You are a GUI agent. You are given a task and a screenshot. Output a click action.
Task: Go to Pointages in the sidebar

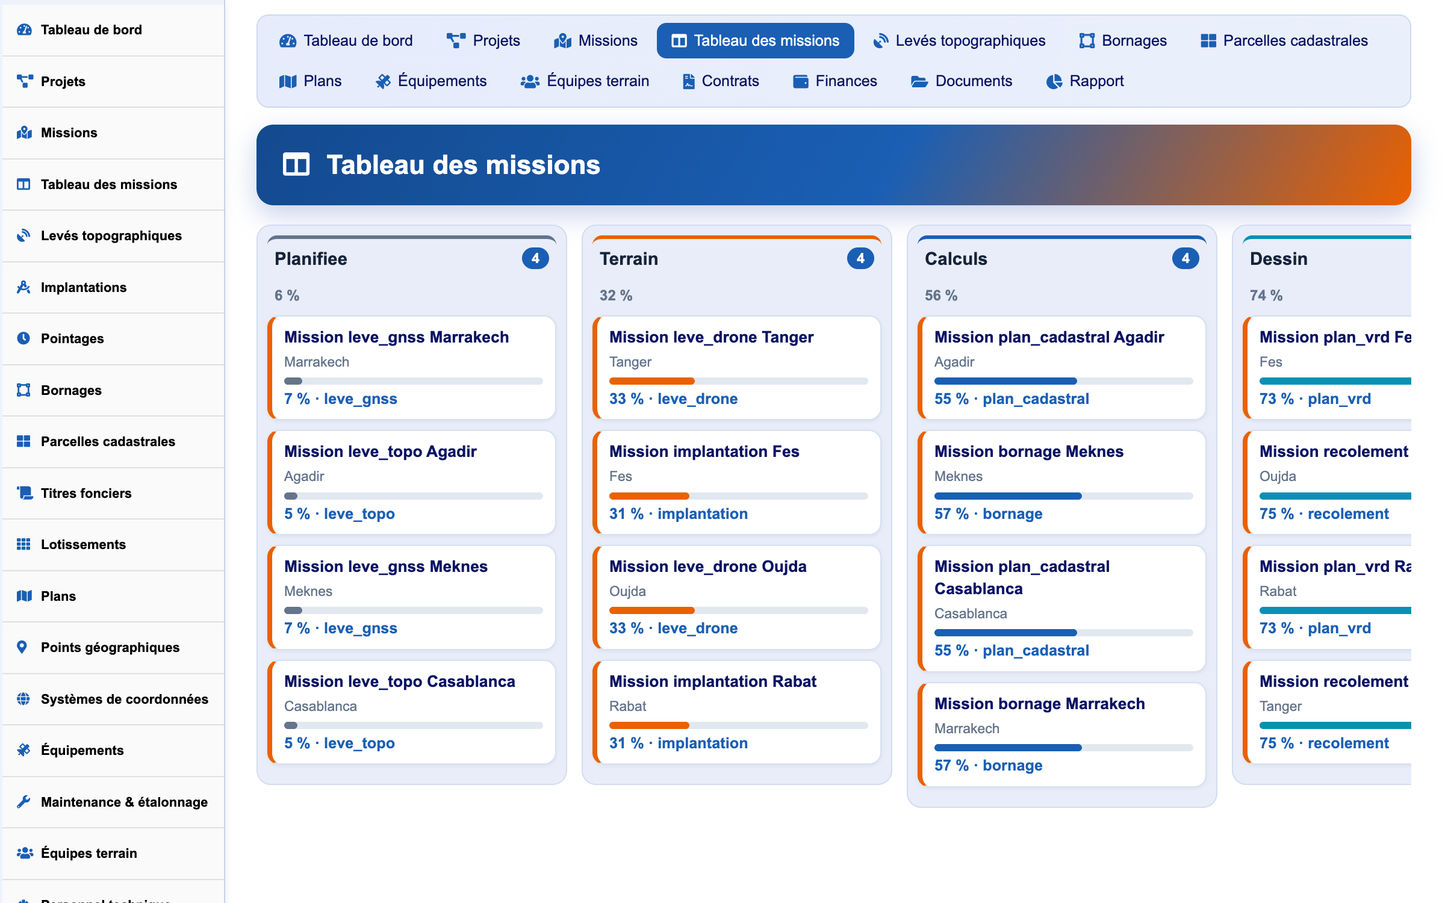tap(113, 339)
